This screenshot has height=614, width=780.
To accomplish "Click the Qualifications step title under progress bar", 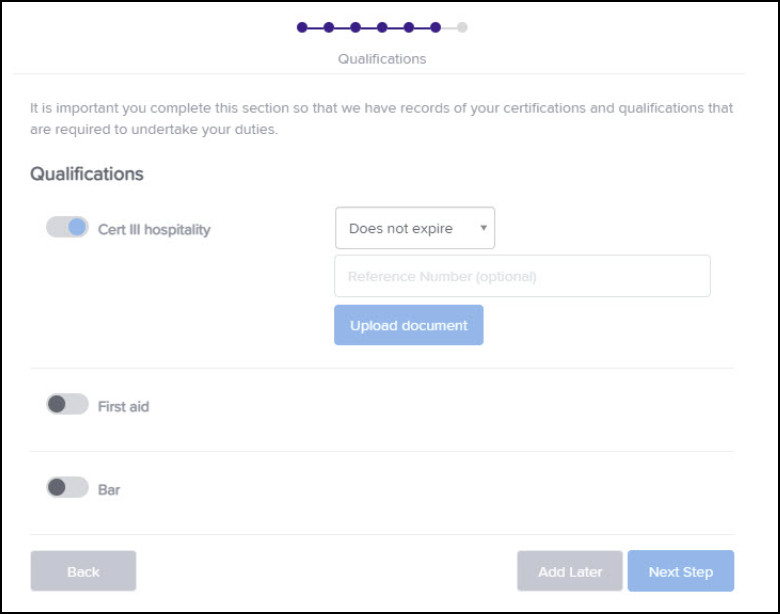I will (382, 59).
